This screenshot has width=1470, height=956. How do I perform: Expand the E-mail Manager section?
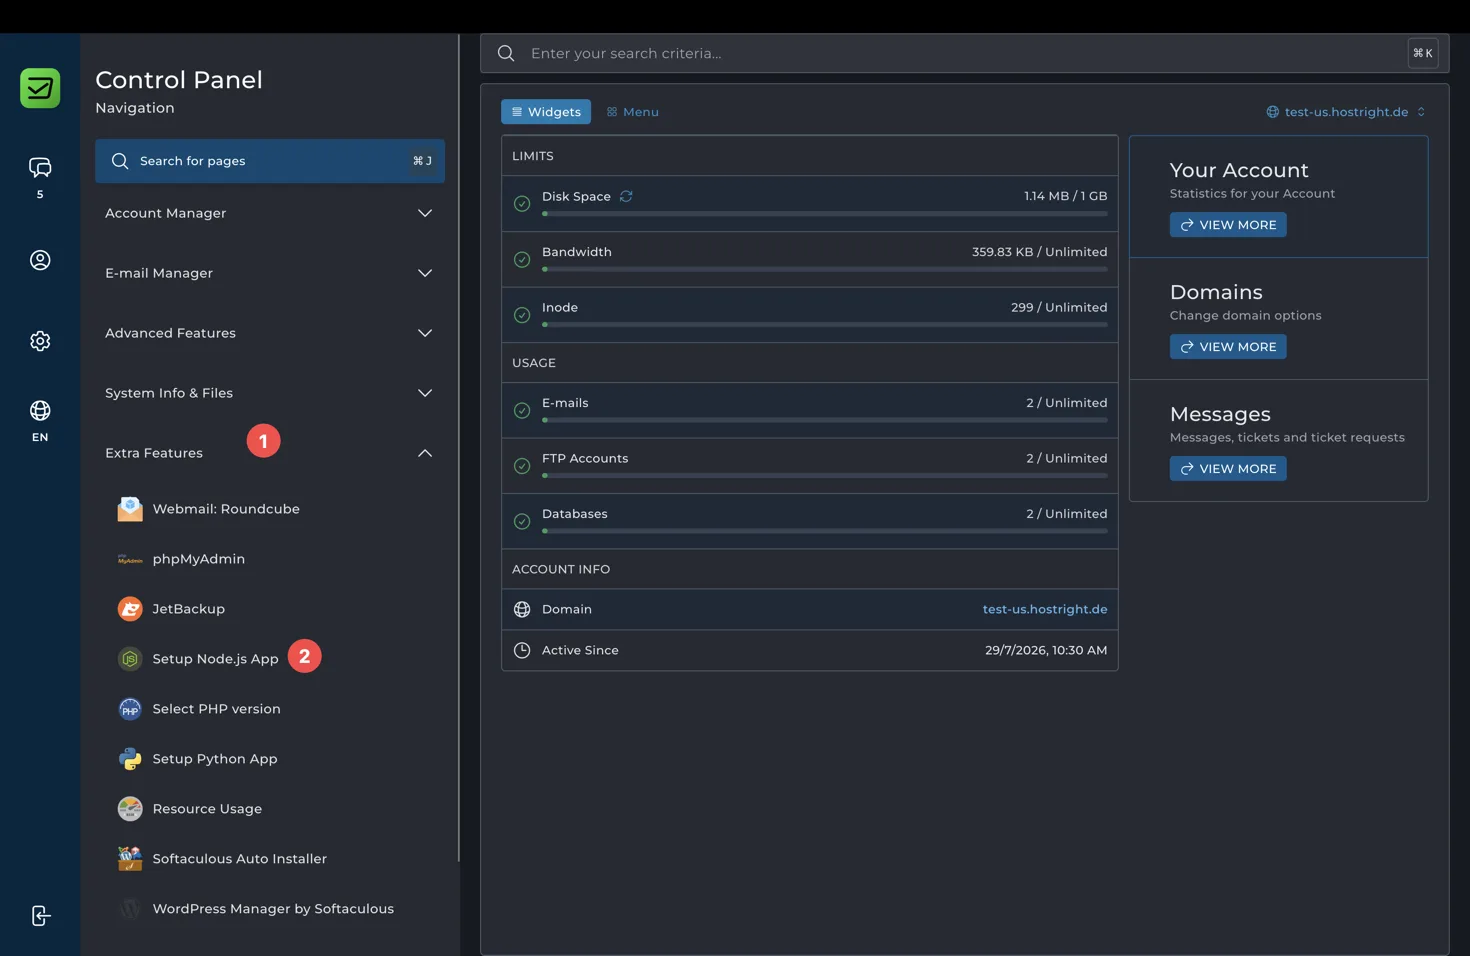click(x=270, y=273)
